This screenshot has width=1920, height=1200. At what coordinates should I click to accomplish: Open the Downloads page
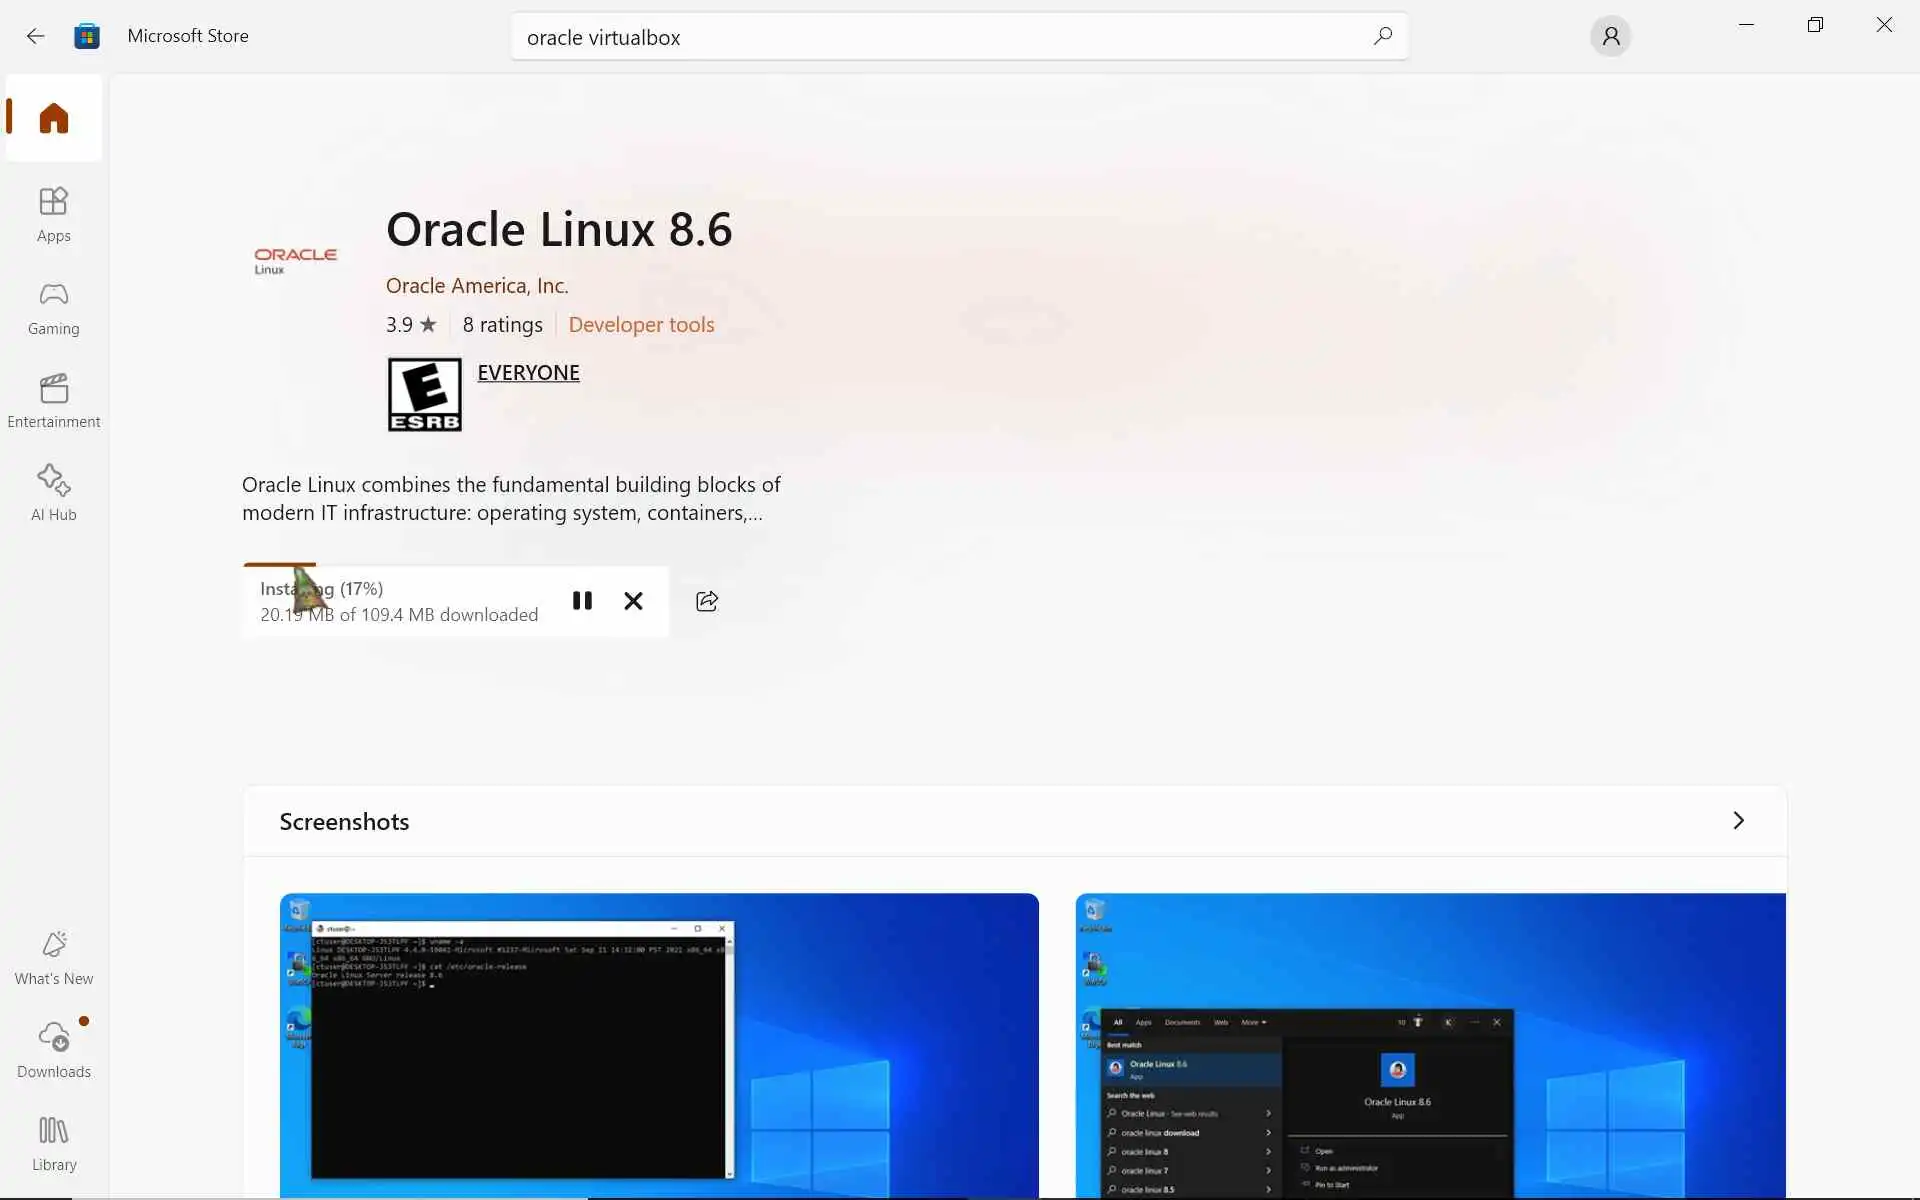54,1050
